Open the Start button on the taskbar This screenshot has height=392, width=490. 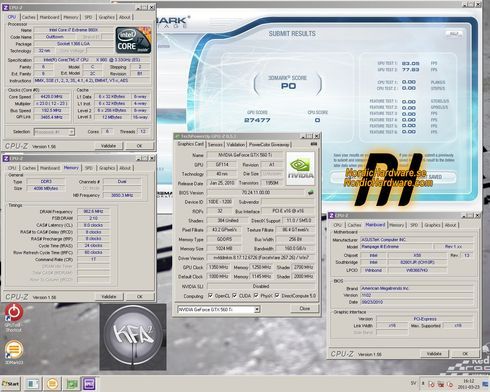11,384
